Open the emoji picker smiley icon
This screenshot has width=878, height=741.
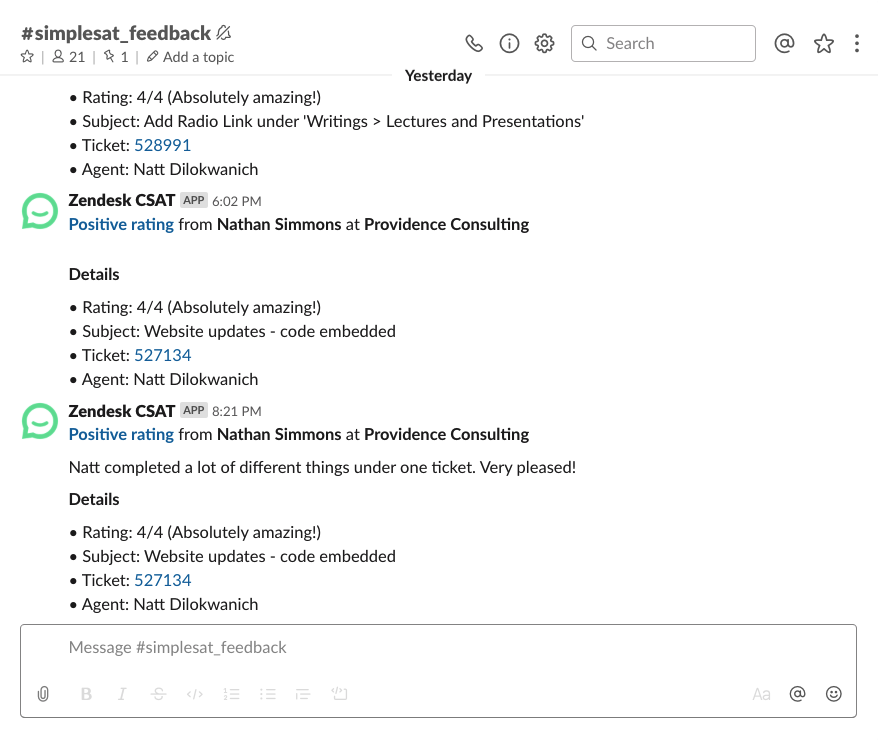tap(834, 694)
